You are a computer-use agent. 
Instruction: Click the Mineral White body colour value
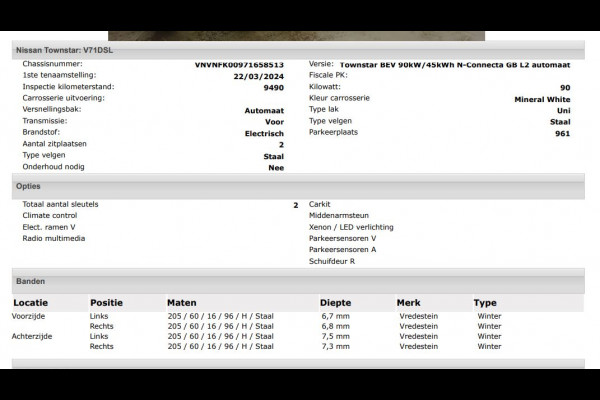tap(542, 99)
